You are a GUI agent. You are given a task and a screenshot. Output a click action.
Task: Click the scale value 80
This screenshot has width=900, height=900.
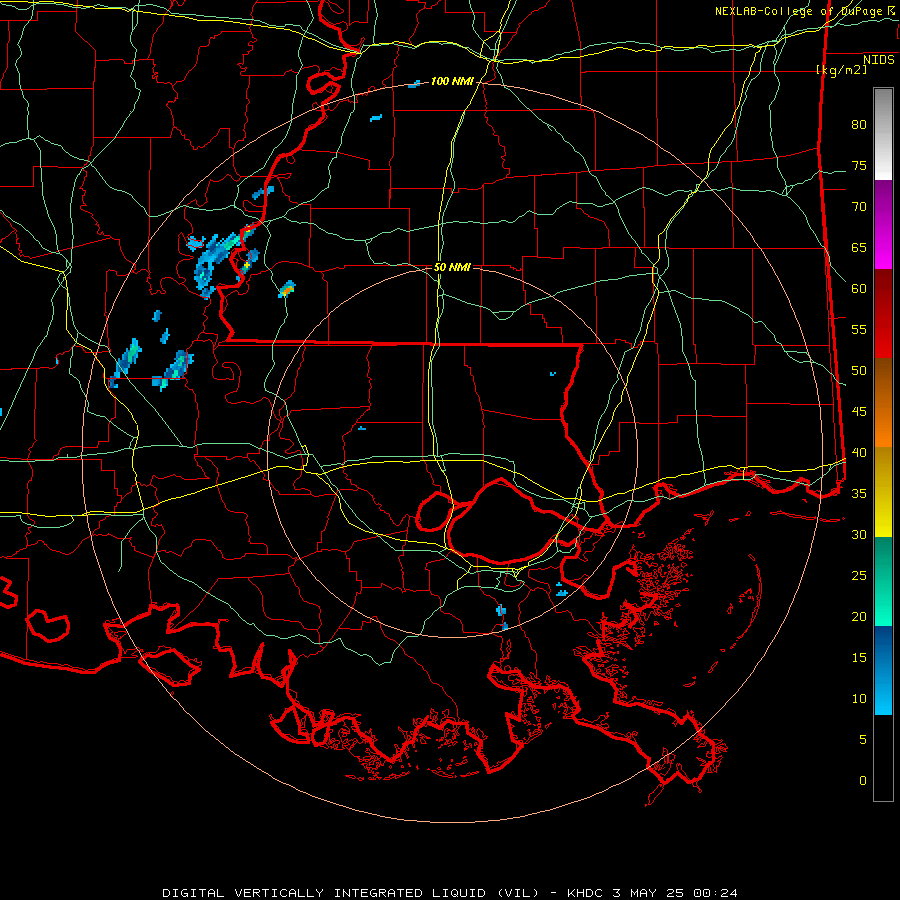859,125
